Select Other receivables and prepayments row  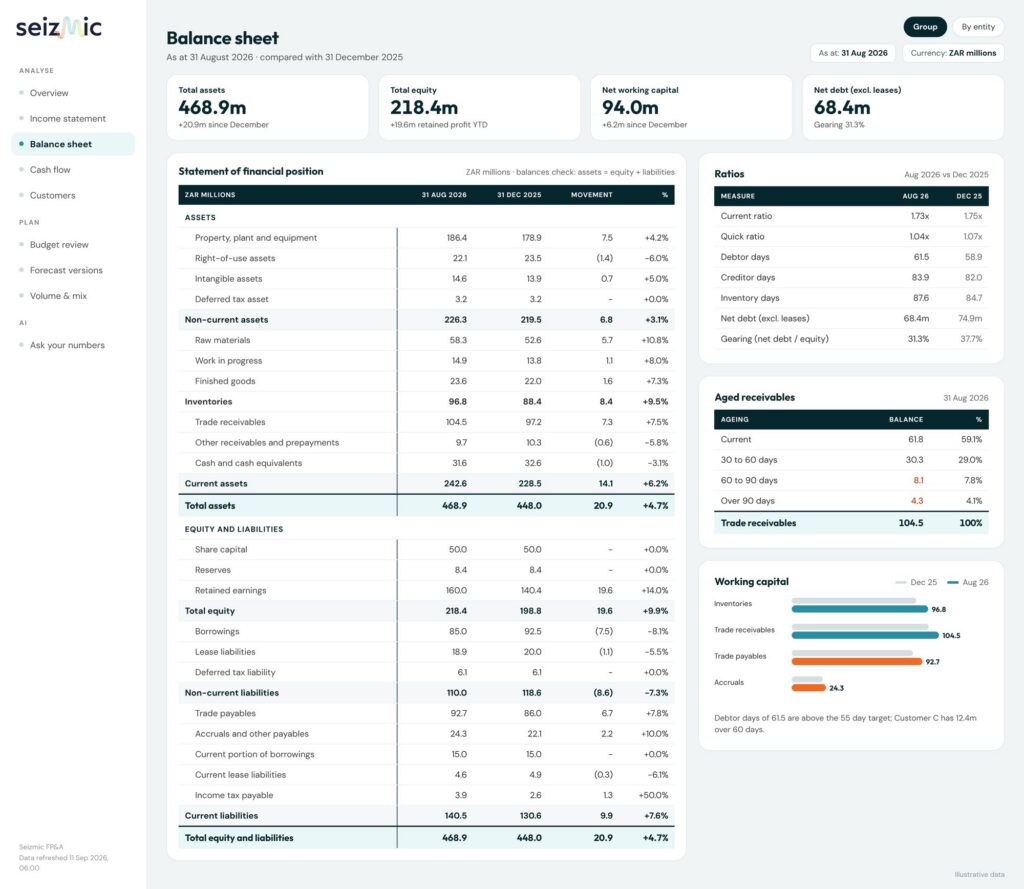pyautogui.click(x=426, y=442)
